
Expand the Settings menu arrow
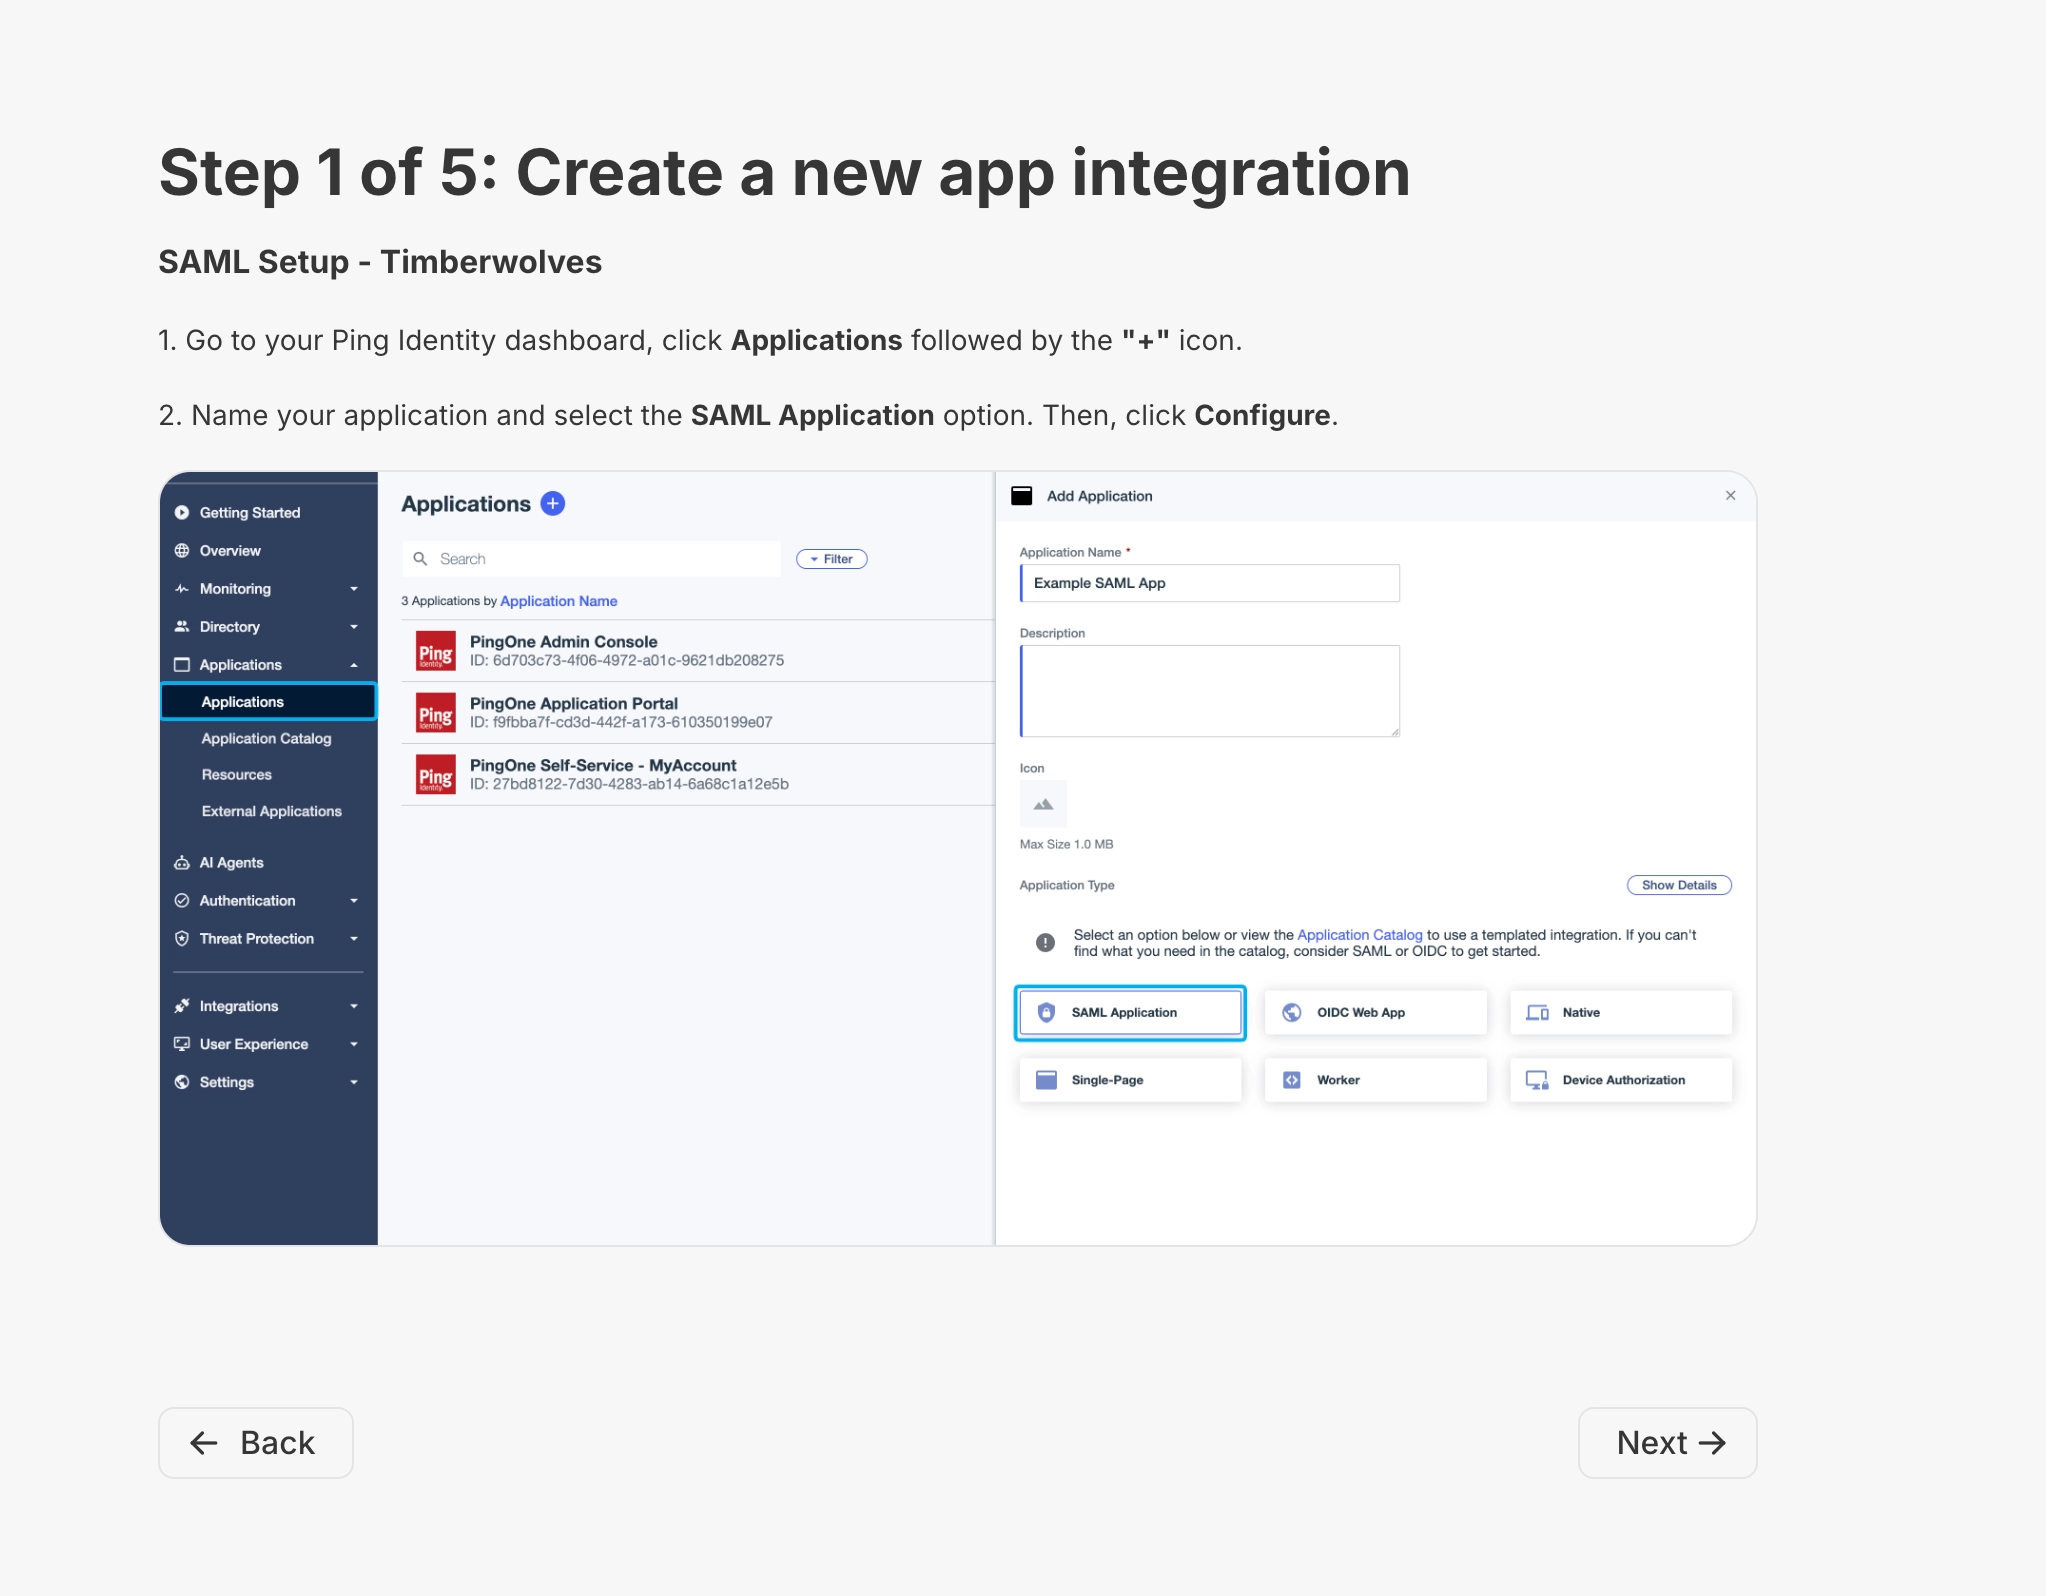click(354, 1082)
